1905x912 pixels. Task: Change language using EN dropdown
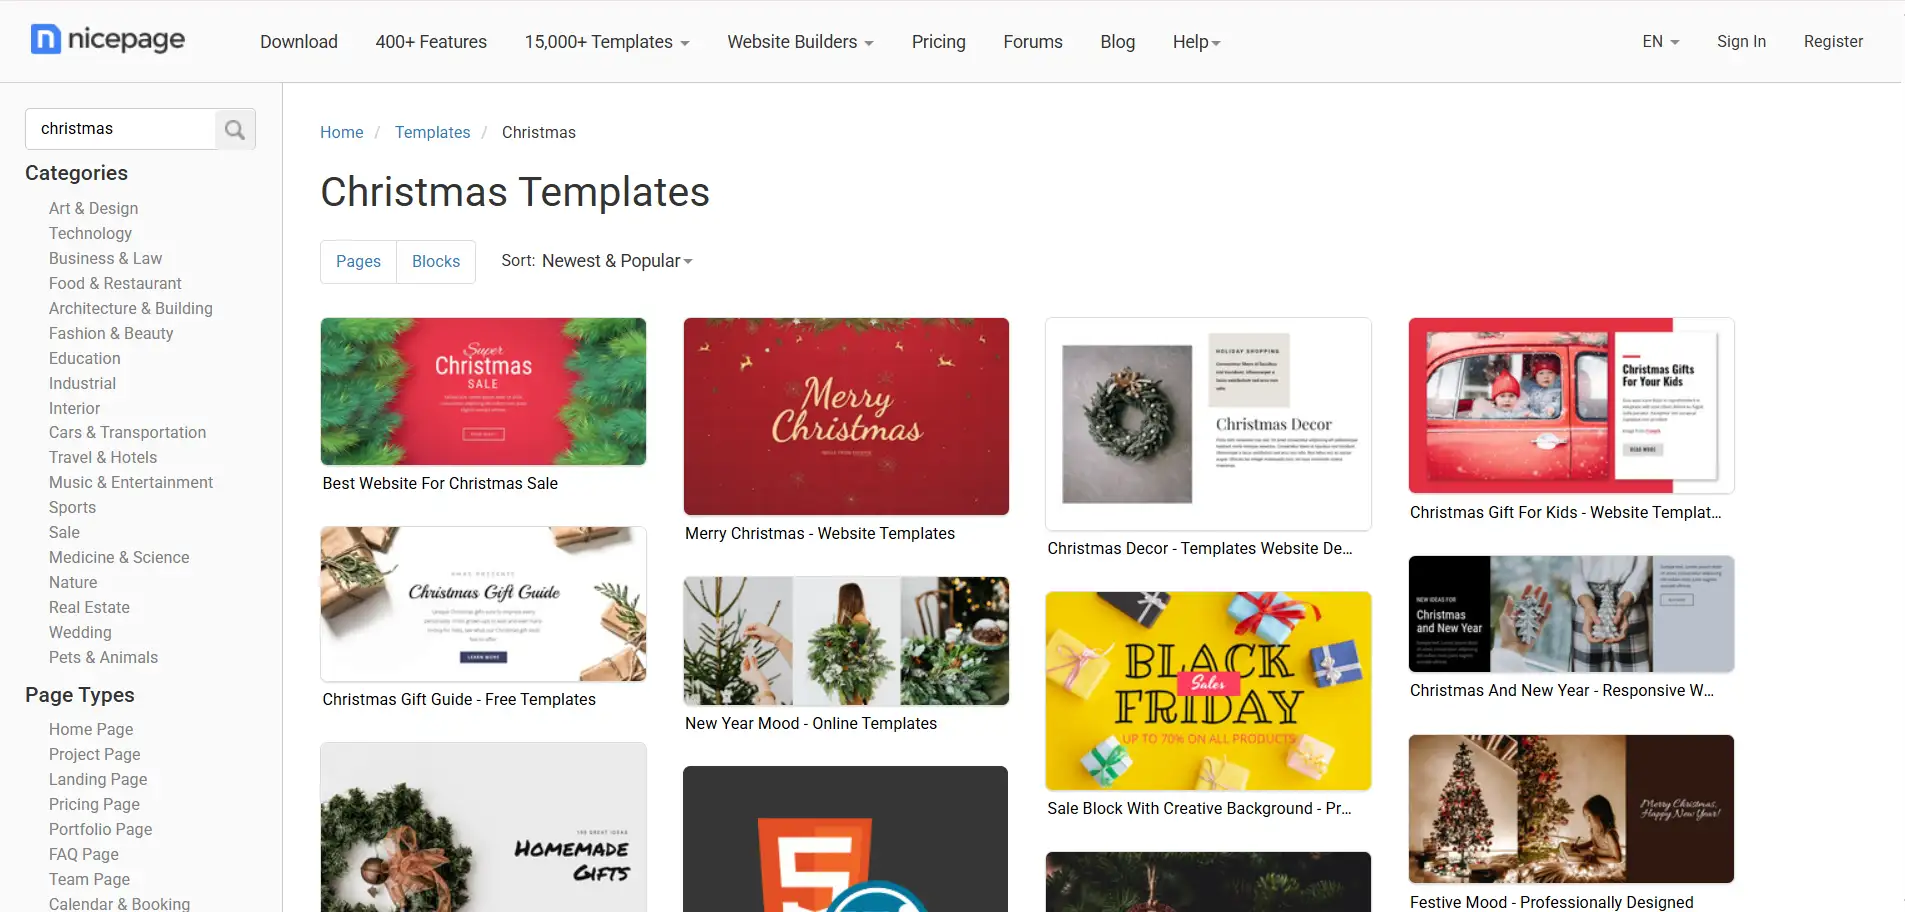pyautogui.click(x=1661, y=41)
